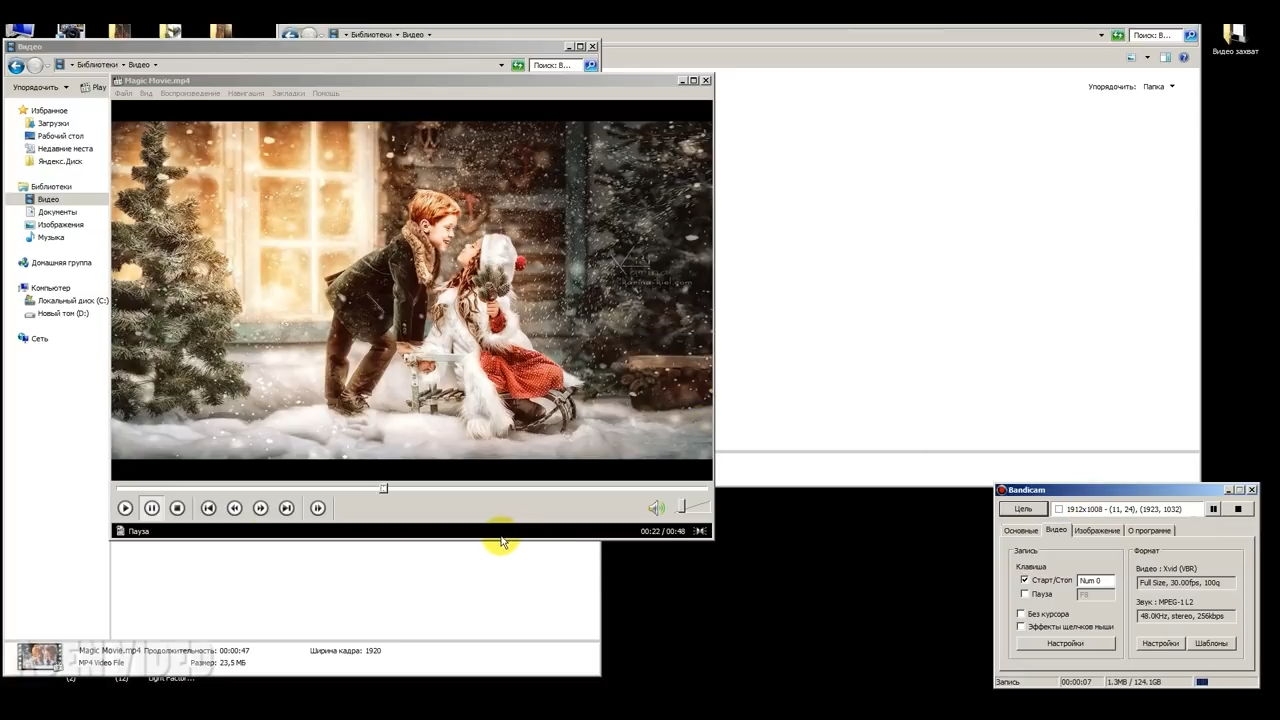Viewport: 1280px width, 720px height.
Task: Toggle the Старт/Стоп hotkey checkbox
Action: tap(1024, 580)
